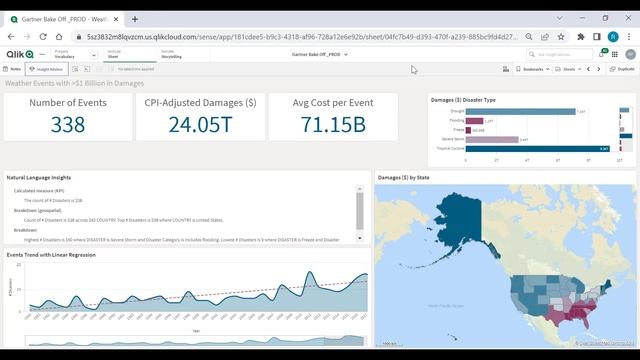The height and width of the screenshot is (360, 640).
Task: Close the Gartner Bake Off browser tab
Action: point(116,19)
